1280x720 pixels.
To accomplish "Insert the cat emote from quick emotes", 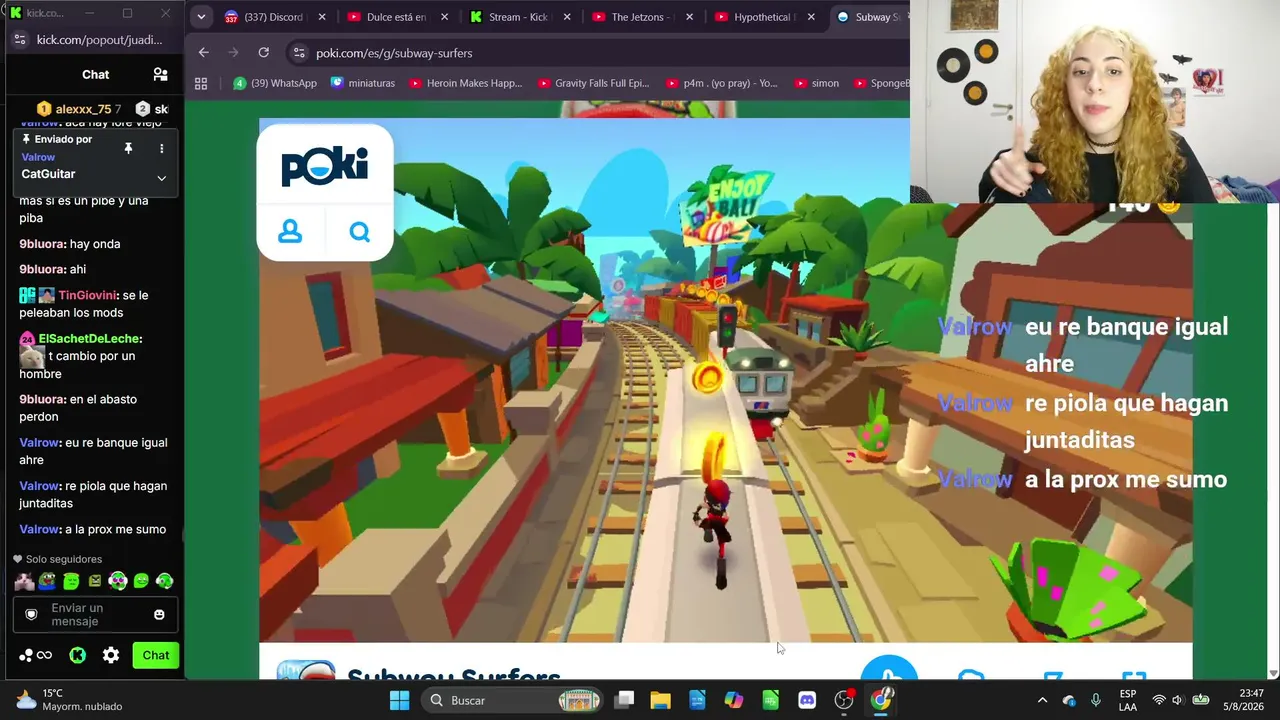I will [24, 581].
